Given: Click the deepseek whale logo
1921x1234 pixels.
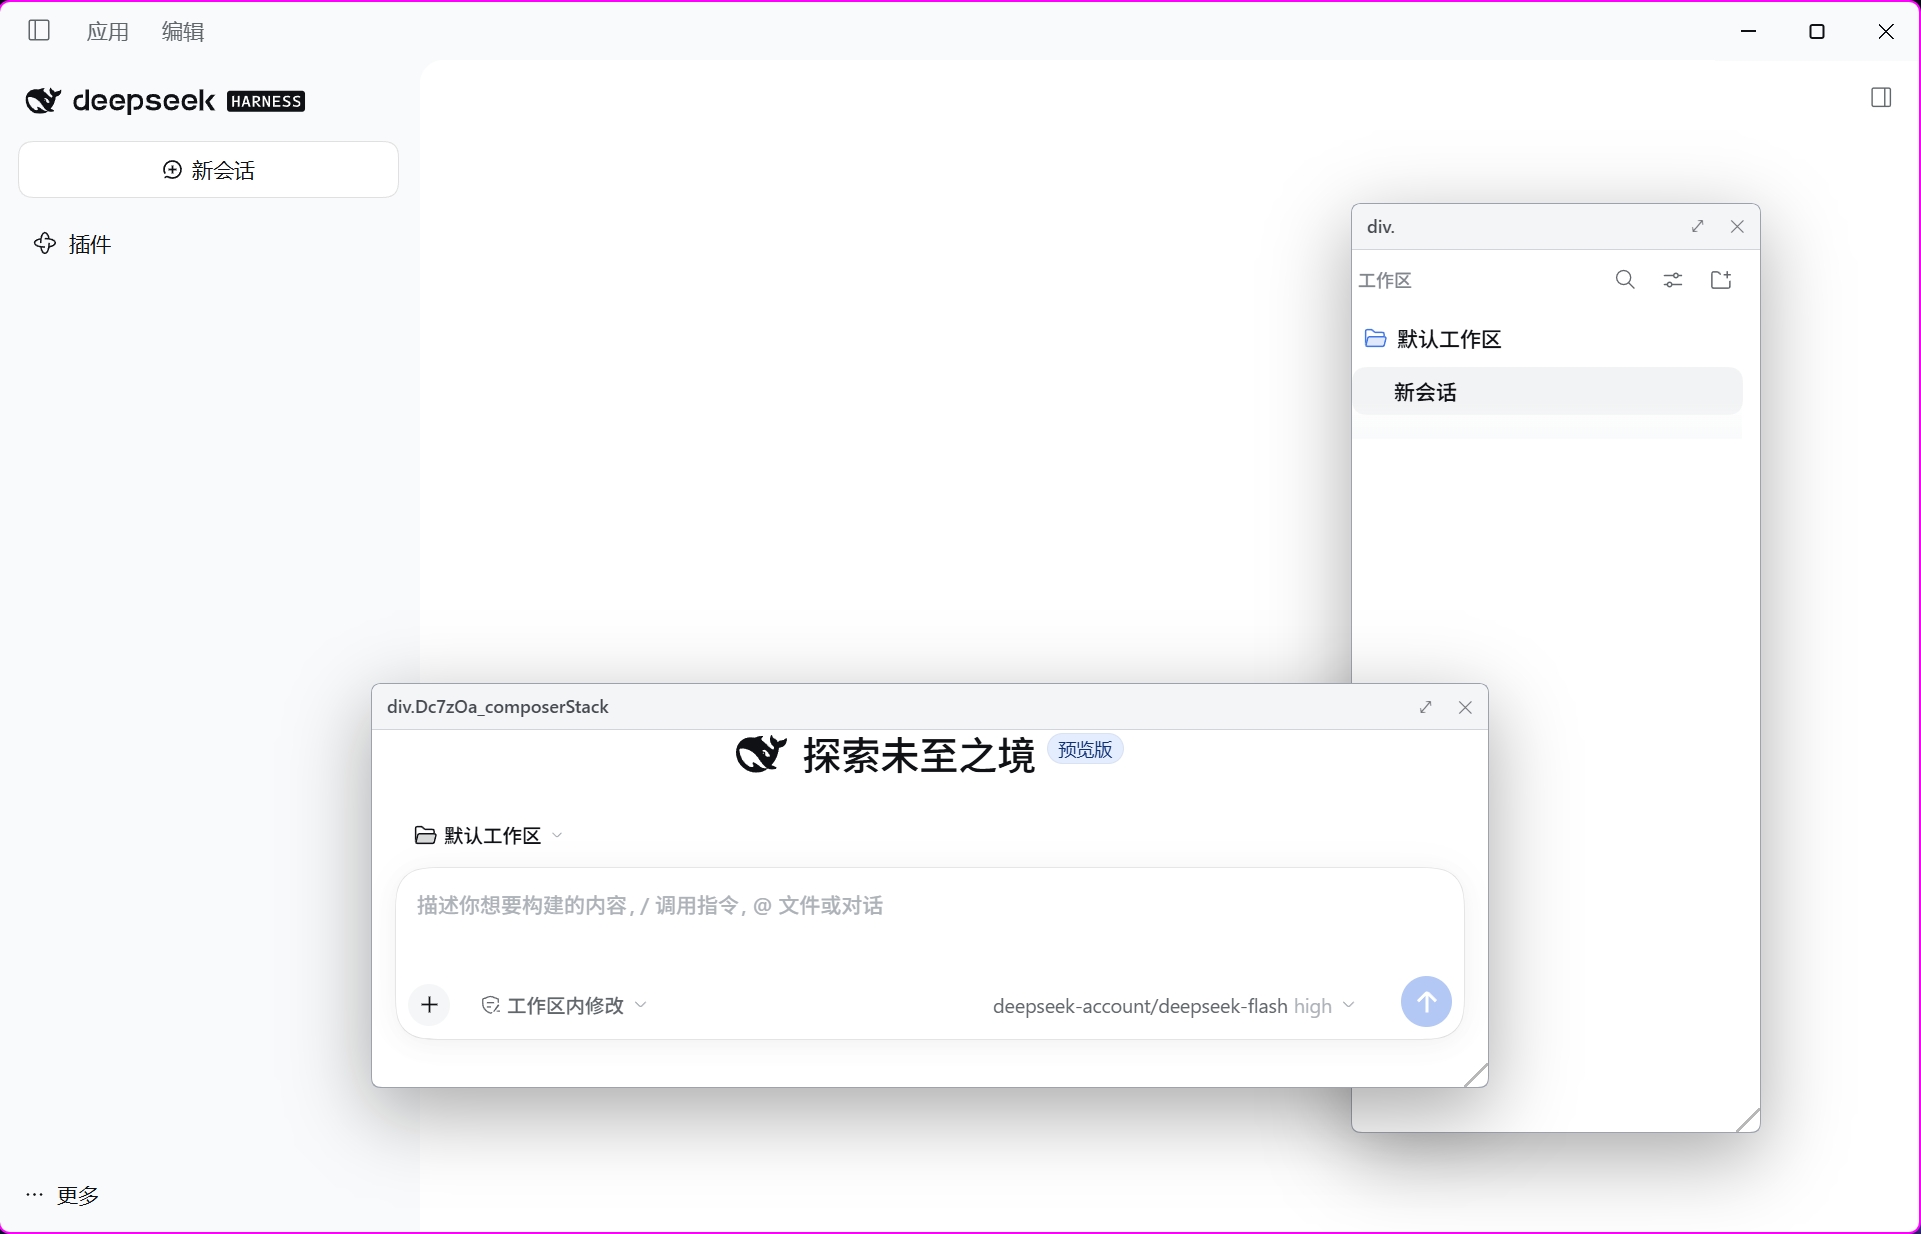Looking at the screenshot, I should 43,100.
